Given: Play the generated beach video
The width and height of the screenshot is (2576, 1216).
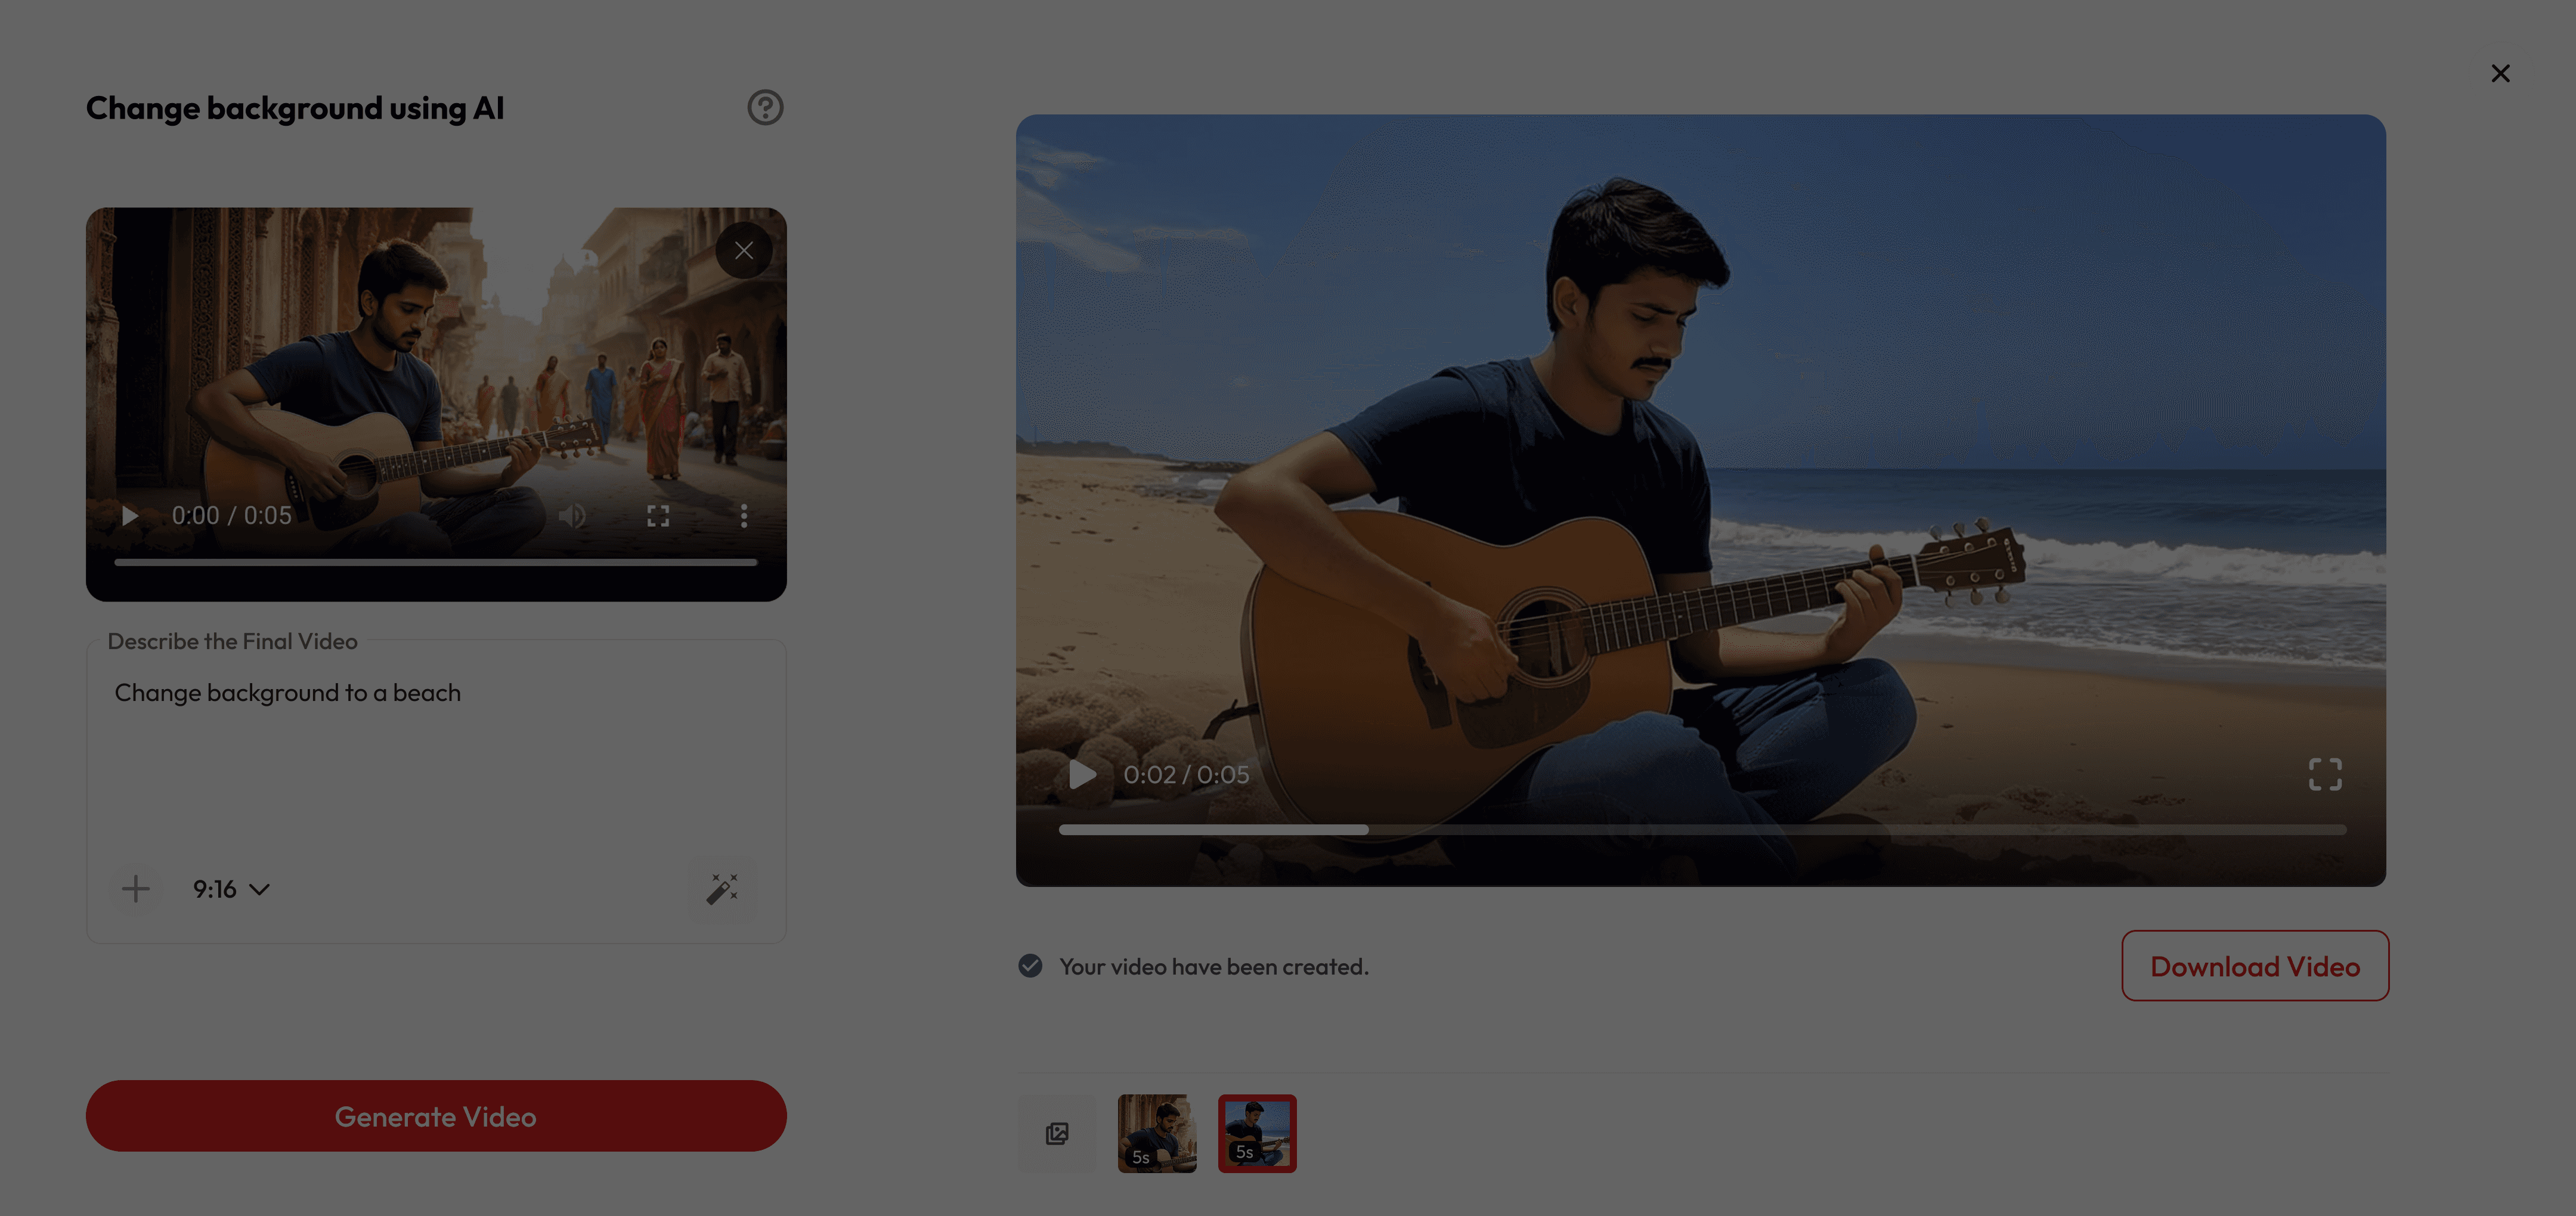Looking at the screenshot, I should click(x=1082, y=775).
